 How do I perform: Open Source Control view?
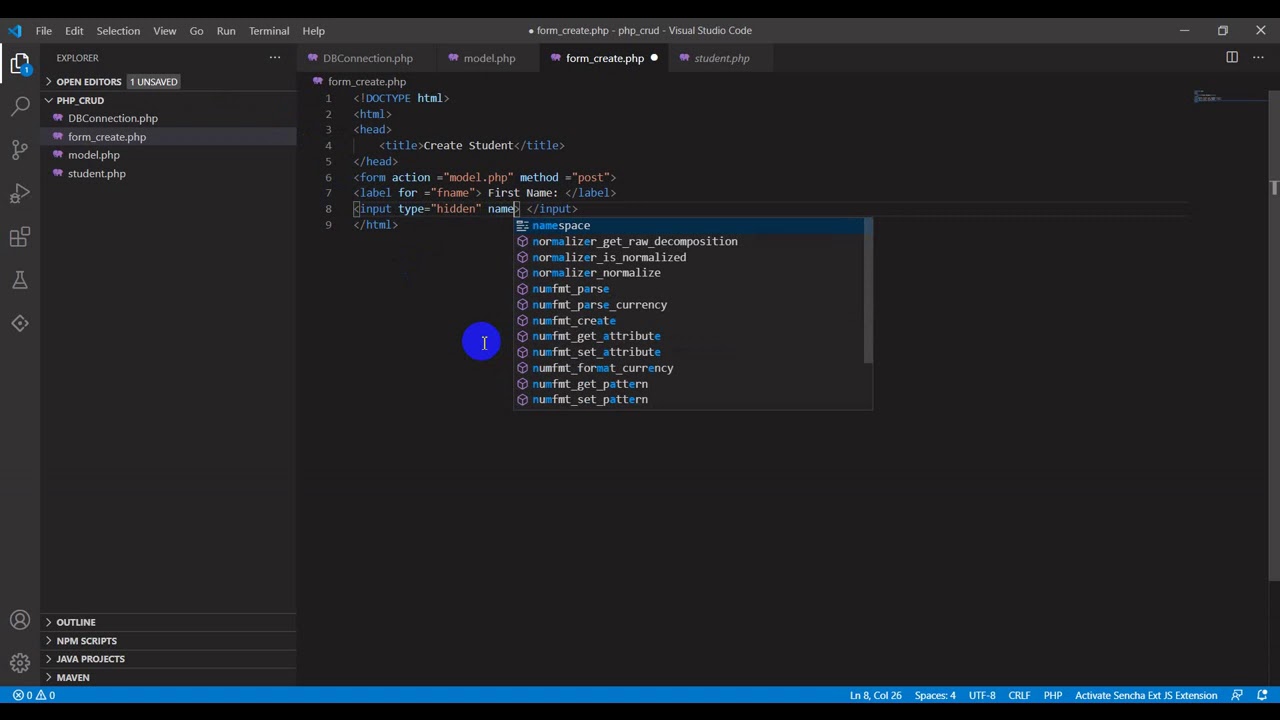(20, 149)
